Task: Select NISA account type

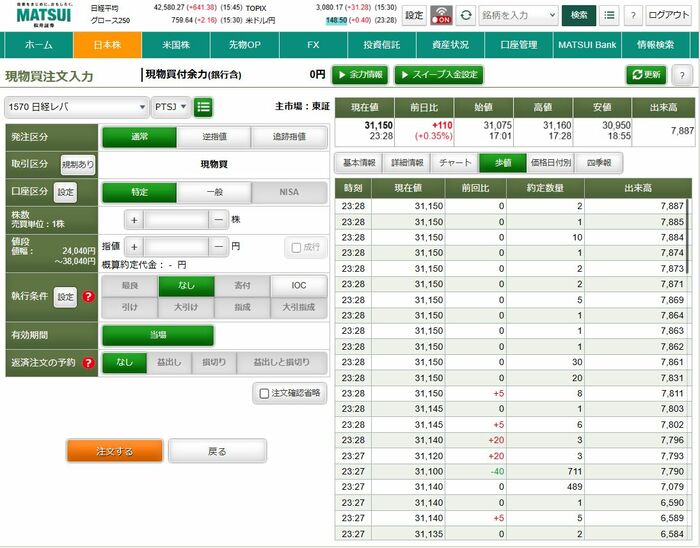Action: [289, 192]
